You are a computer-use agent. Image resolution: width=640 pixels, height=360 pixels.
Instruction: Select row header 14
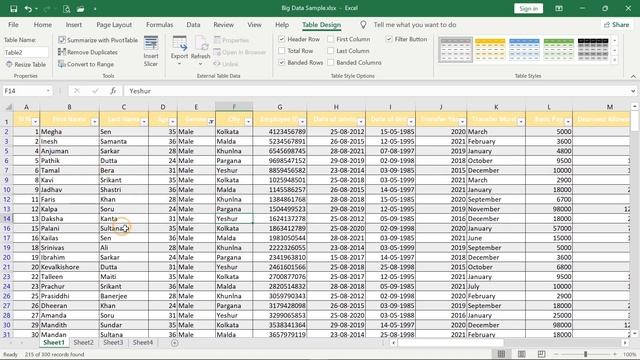tap(7, 219)
